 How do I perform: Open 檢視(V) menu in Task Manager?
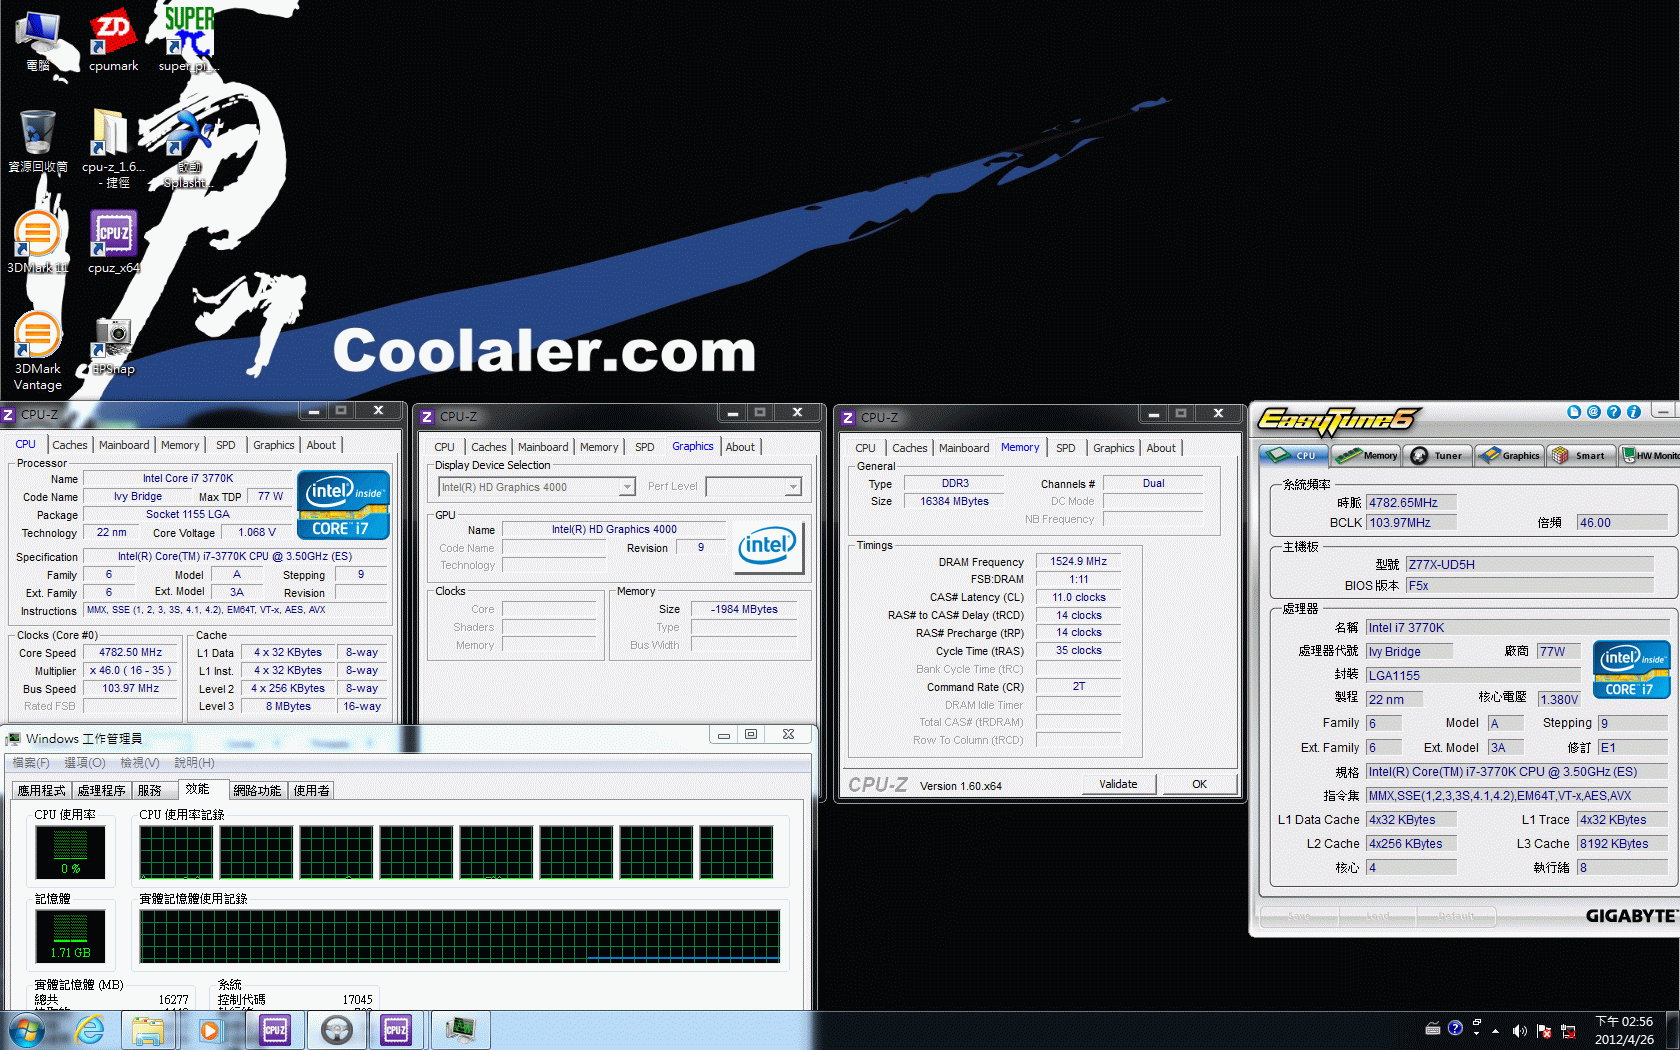(x=140, y=763)
